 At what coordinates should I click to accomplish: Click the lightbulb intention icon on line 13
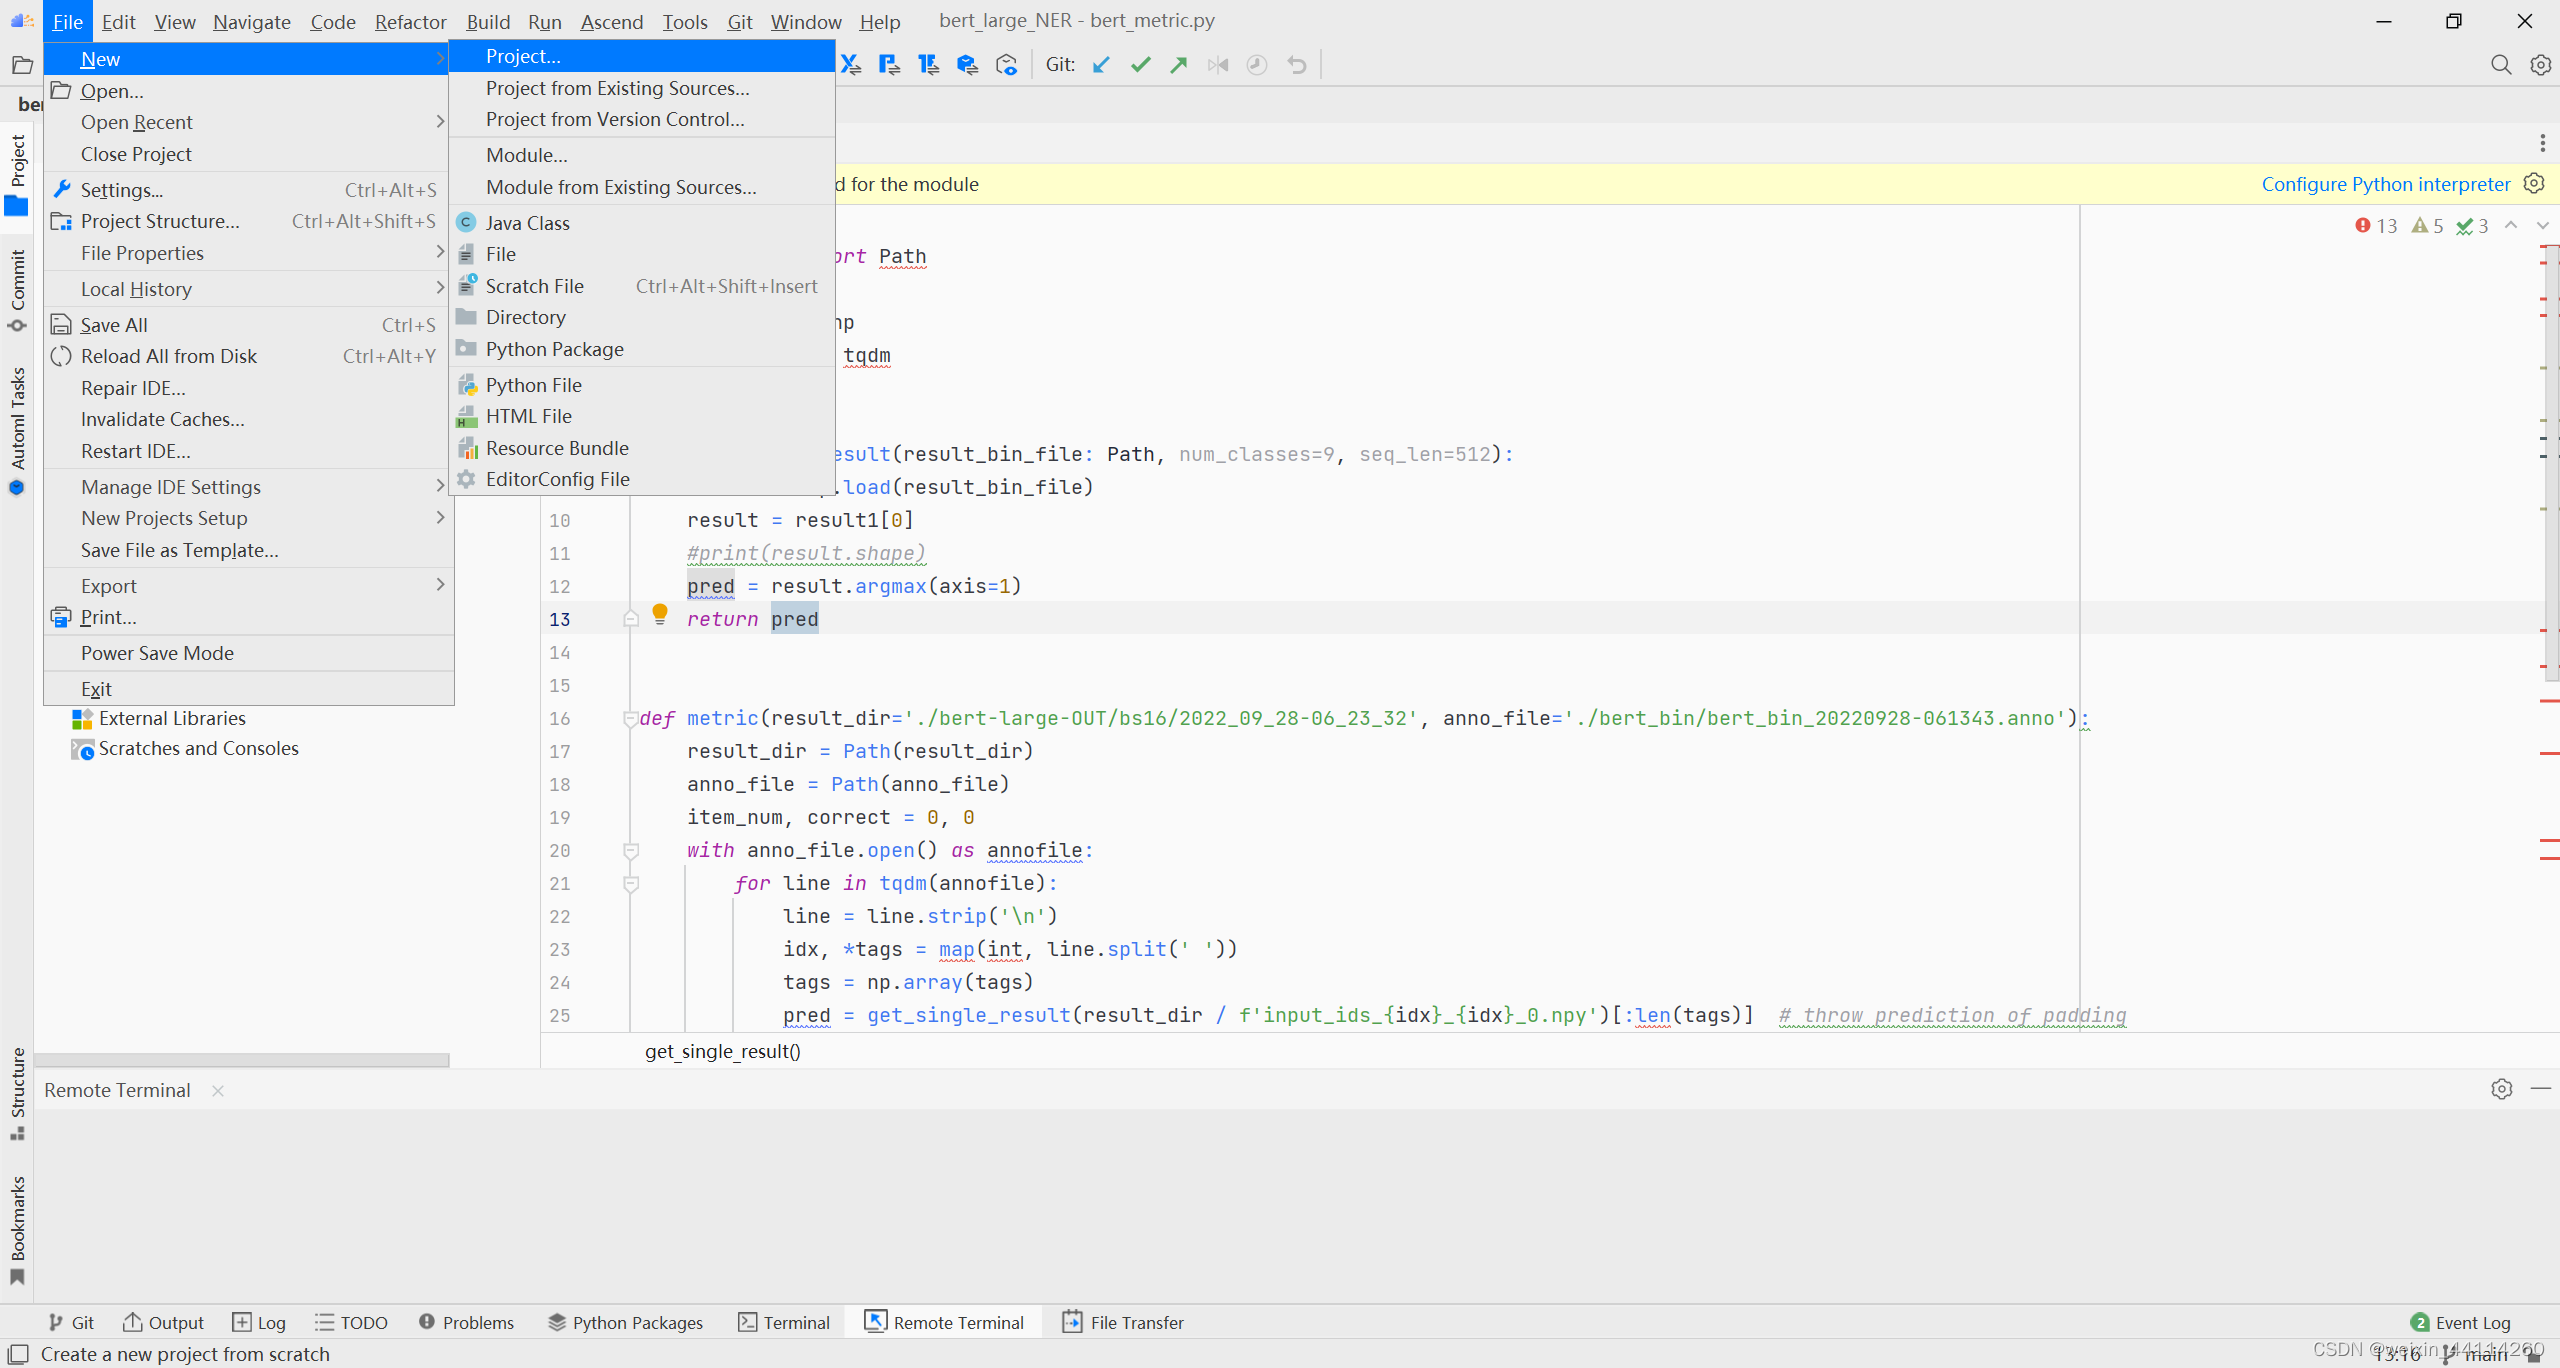coord(660,613)
